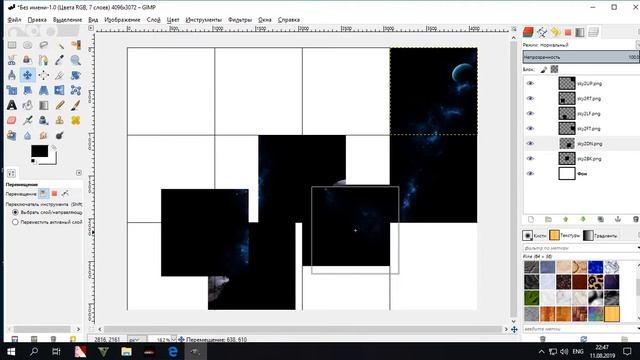Anchor the floating layer
Screen dimensions: 640x360
pyautogui.click(x=618, y=220)
